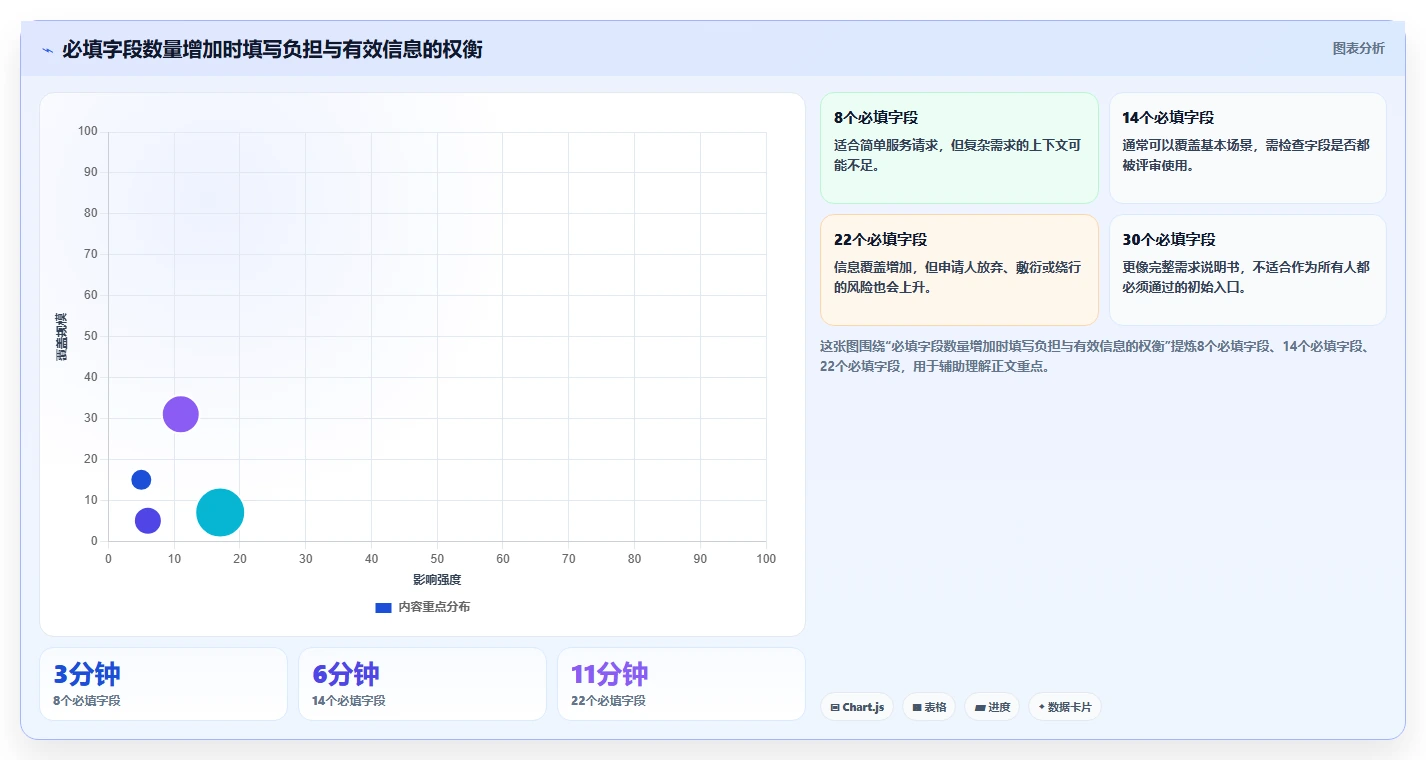Click the 数据卡片 chip's sparkle icon
The width and height of the screenshot is (1426, 760).
coord(1041,707)
